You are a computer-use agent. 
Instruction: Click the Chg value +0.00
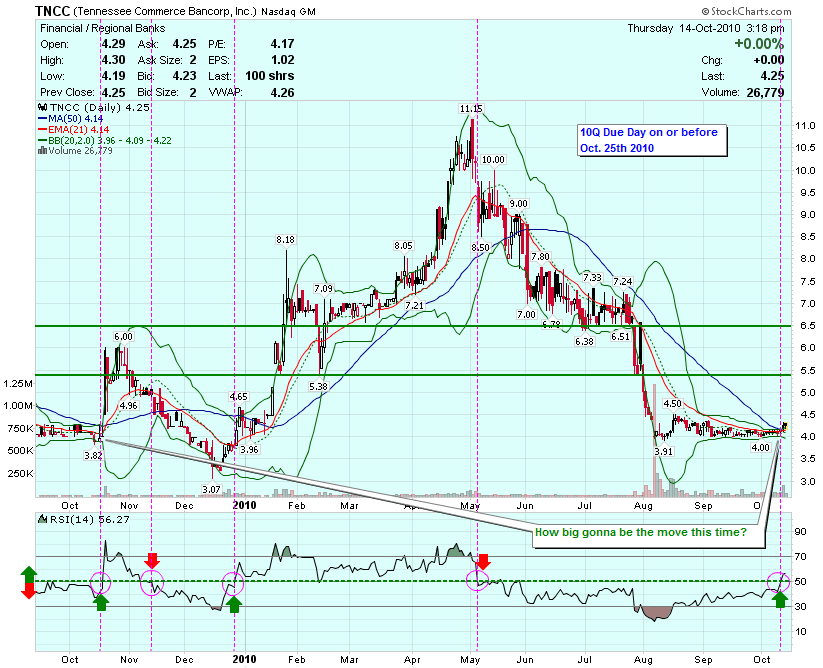click(767, 60)
